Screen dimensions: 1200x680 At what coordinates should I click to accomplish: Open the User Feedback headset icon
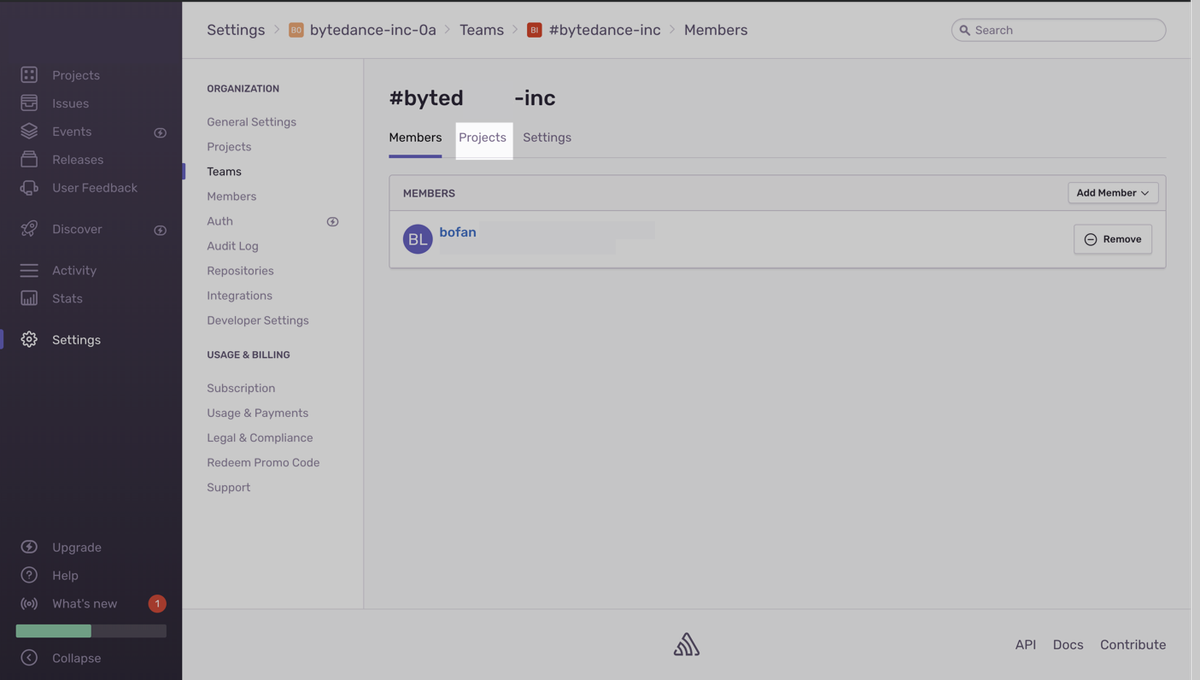[x=29, y=187]
